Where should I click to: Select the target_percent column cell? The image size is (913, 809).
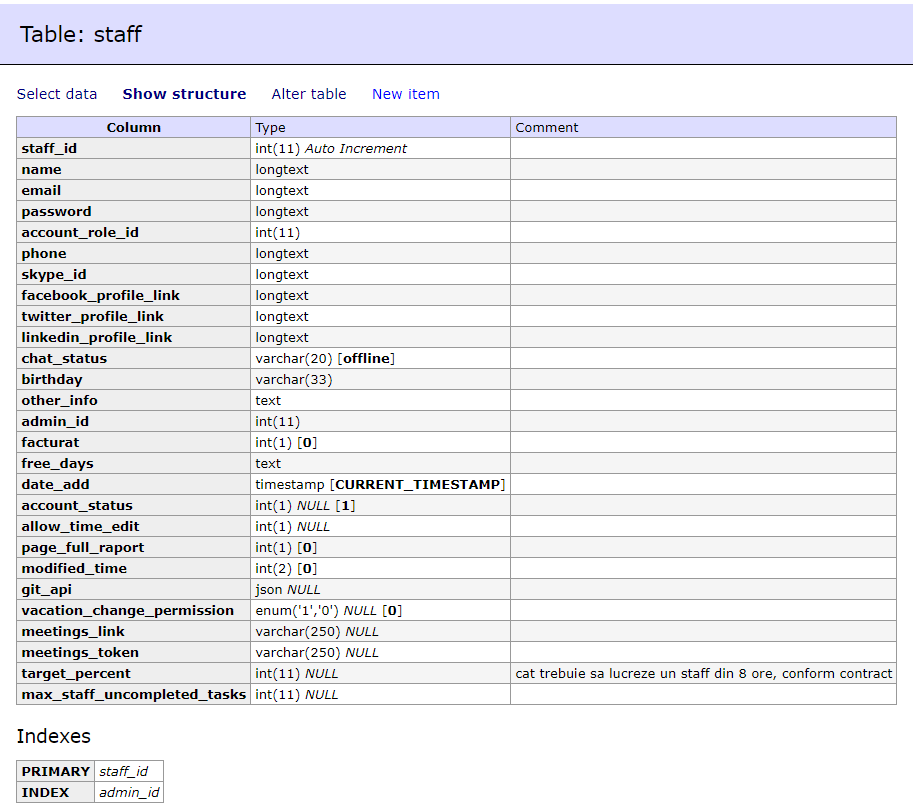point(133,673)
